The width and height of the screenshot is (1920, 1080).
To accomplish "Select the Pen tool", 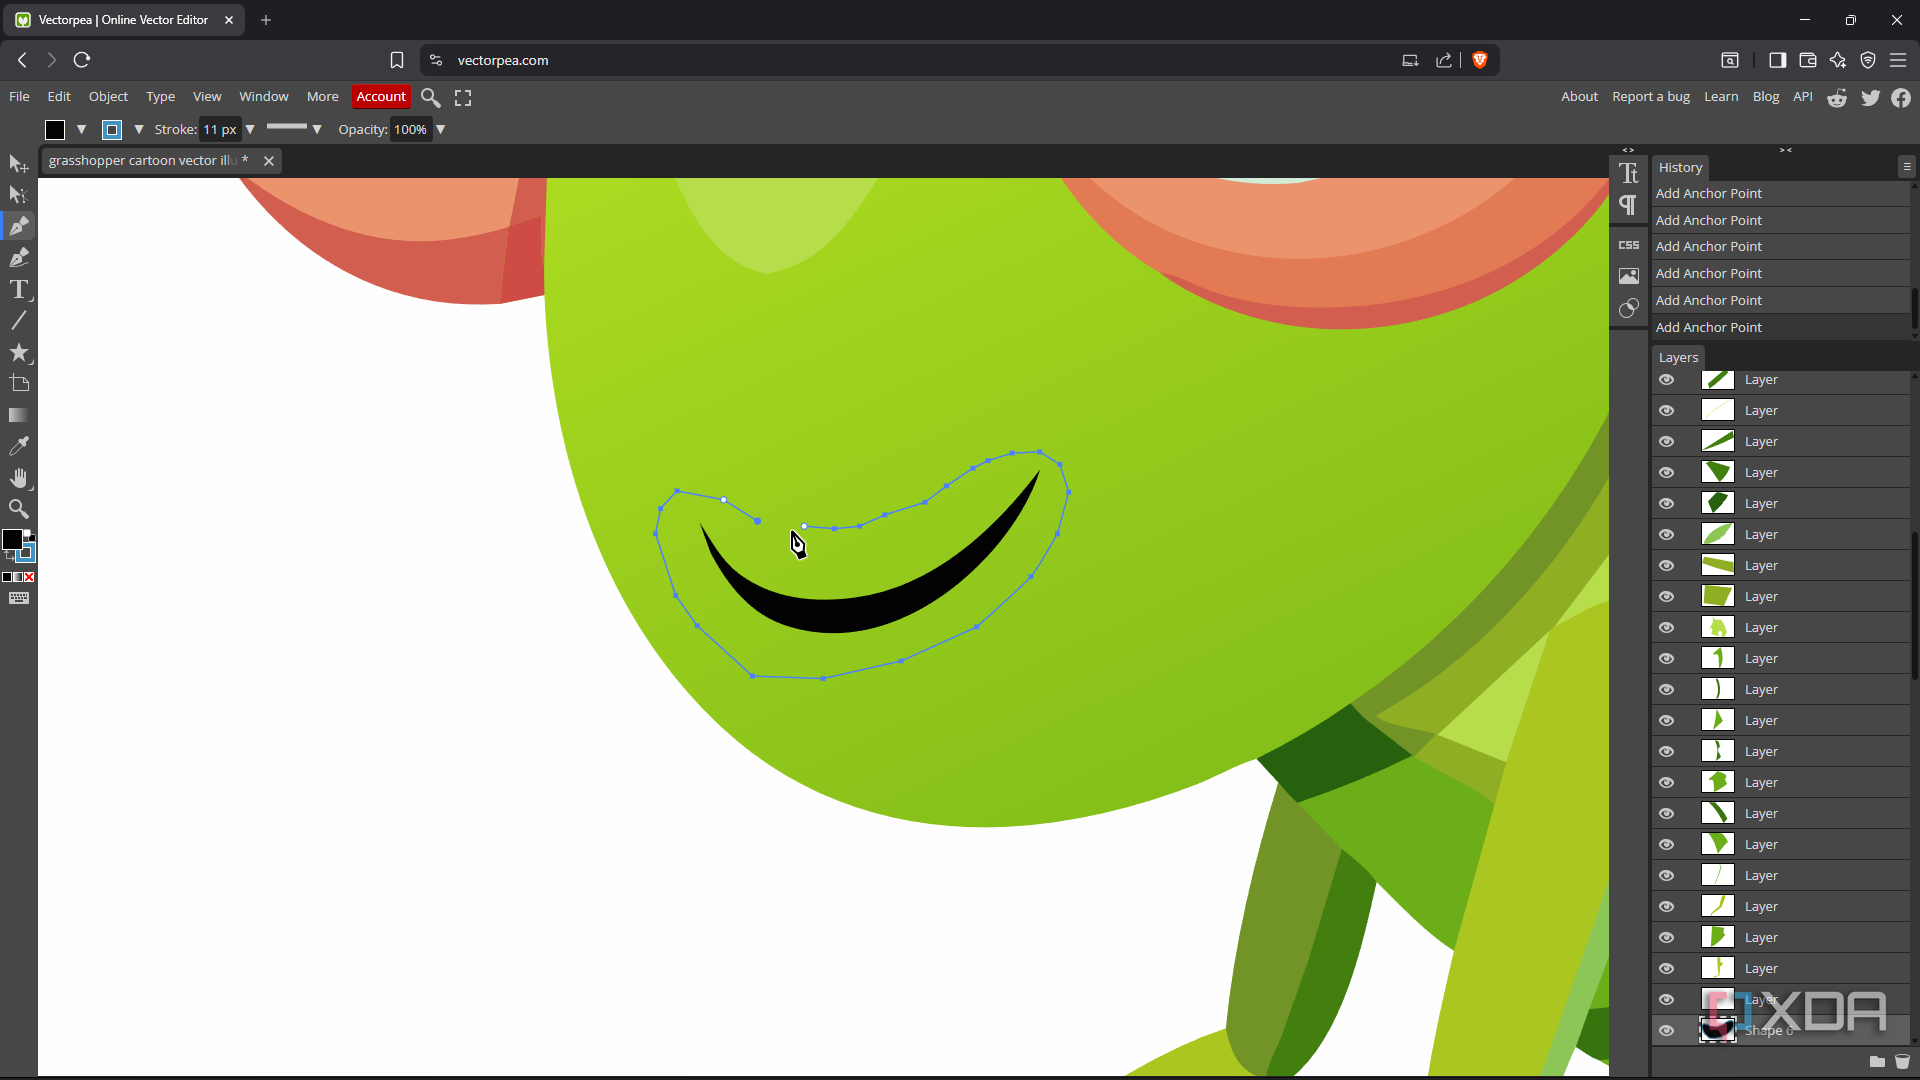I will [18, 226].
